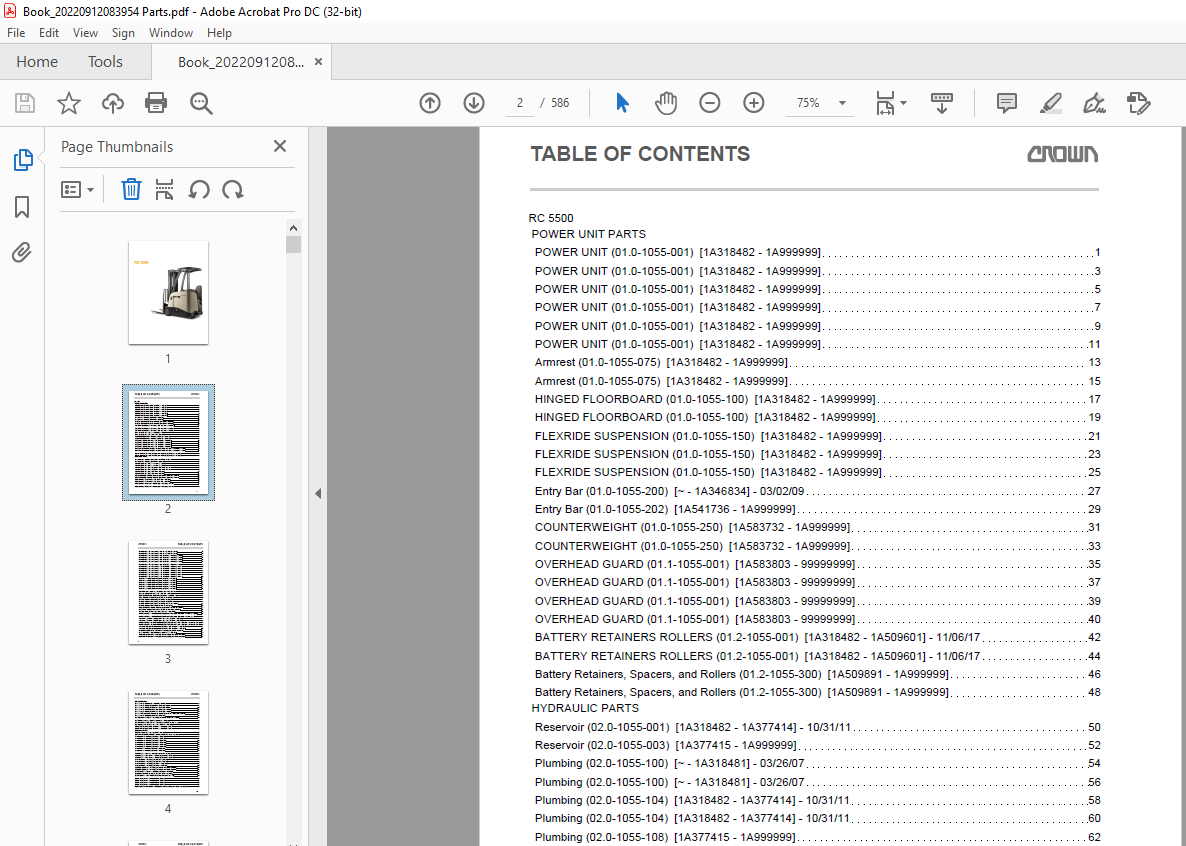Open the find text magnifier tool

pos(201,104)
